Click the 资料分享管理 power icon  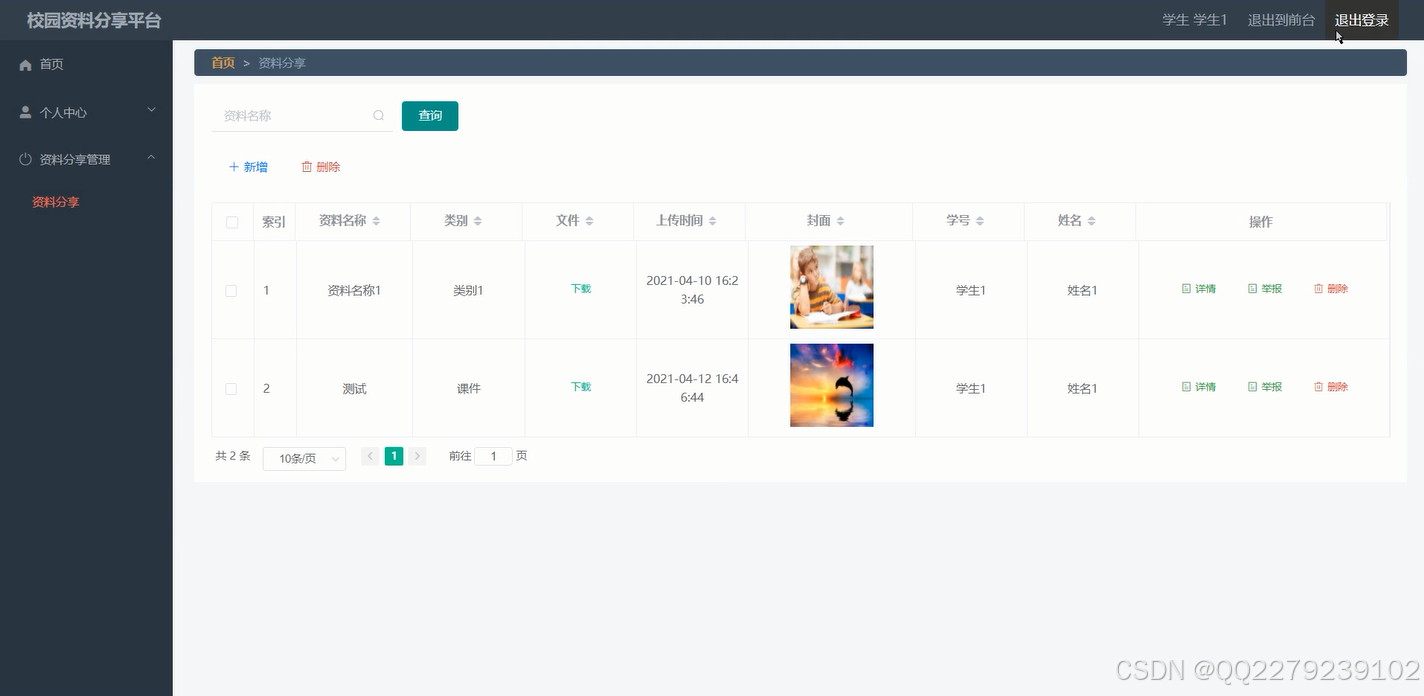24,158
